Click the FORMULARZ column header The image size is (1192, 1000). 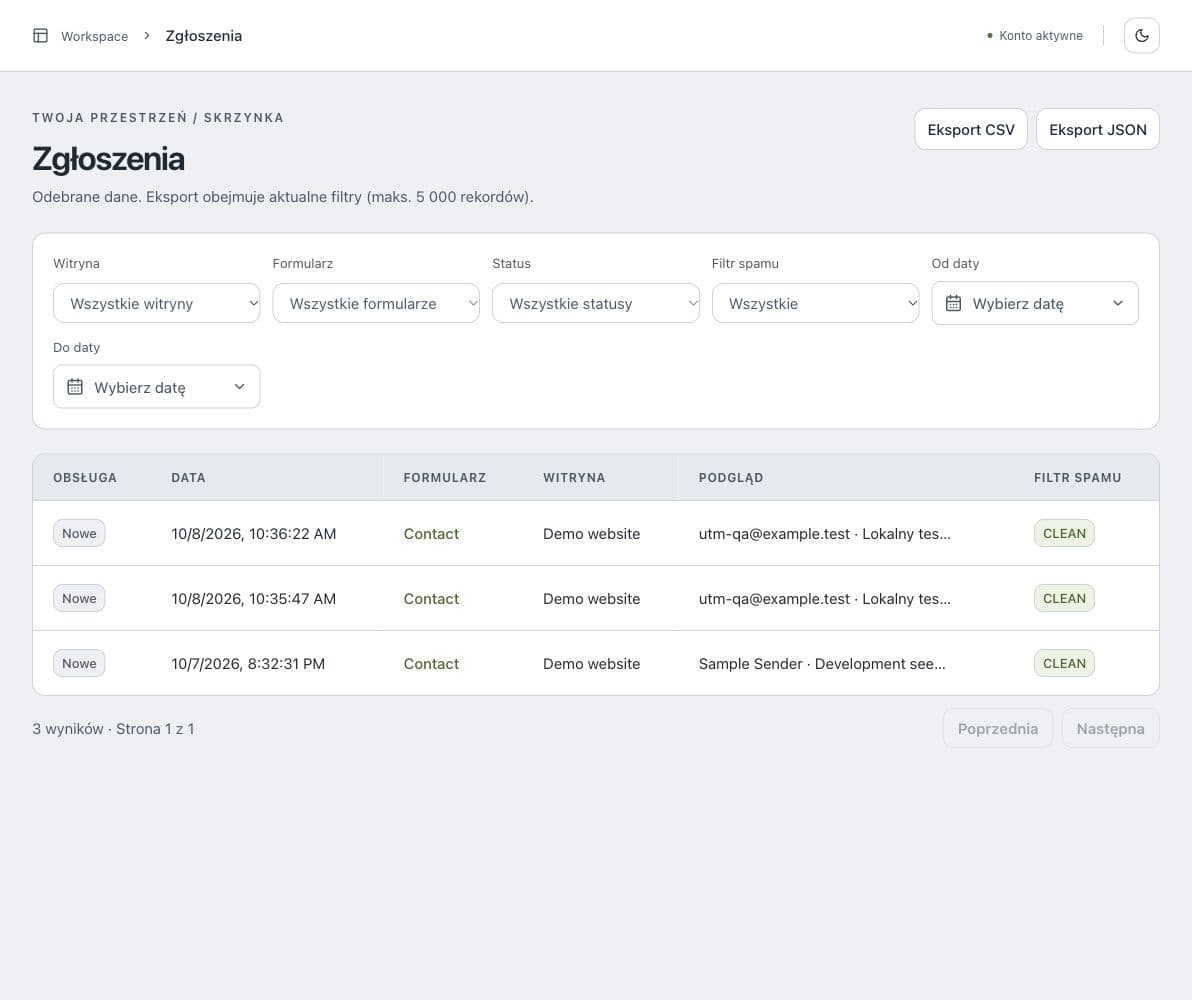pyautogui.click(x=445, y=478)
